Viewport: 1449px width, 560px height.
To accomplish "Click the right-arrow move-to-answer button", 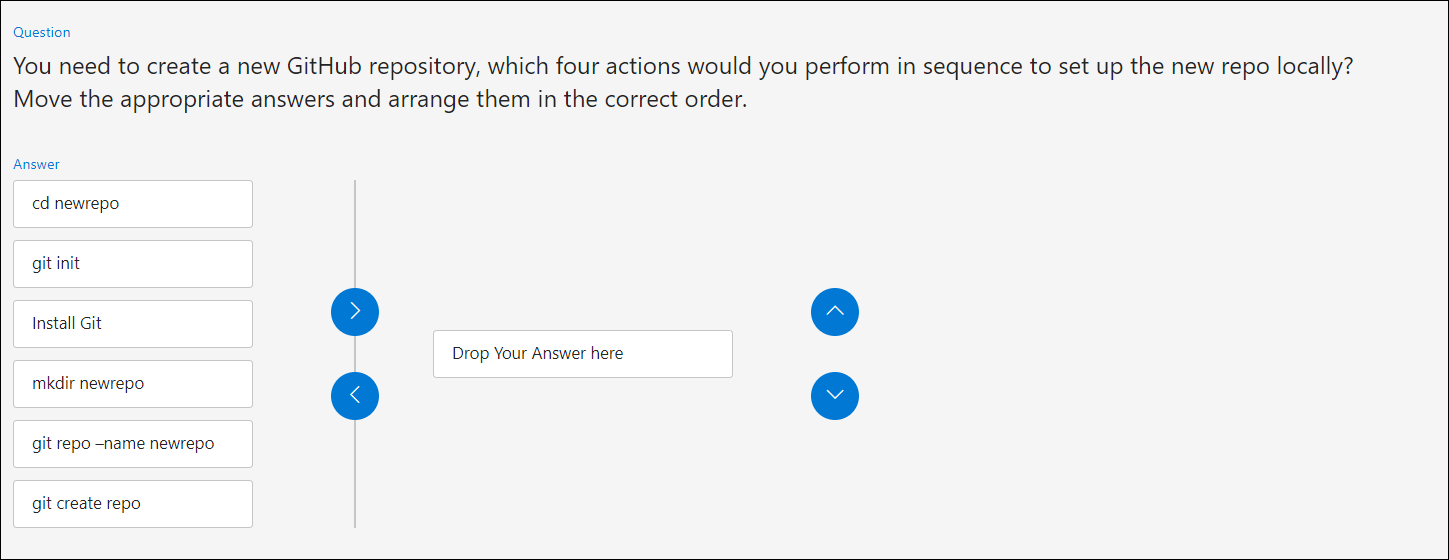I will point(355,312).
